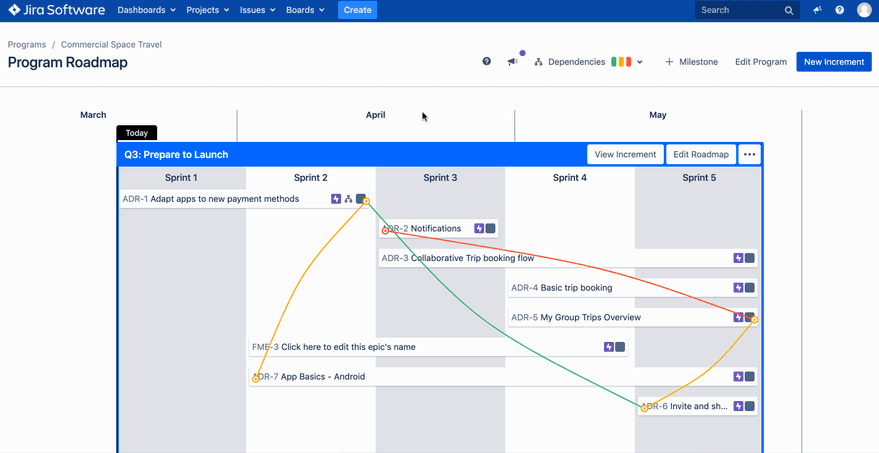The height and width of the screenshot is (453, 879).
Task: Click the lightning epic icon on FME-3
Action: 609,347
